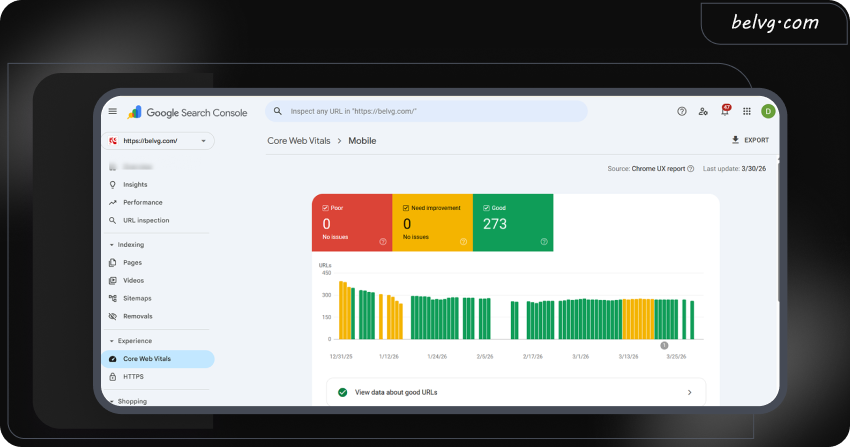
Task: Expand View data about good URLs chevron
Action: point(690,392)
